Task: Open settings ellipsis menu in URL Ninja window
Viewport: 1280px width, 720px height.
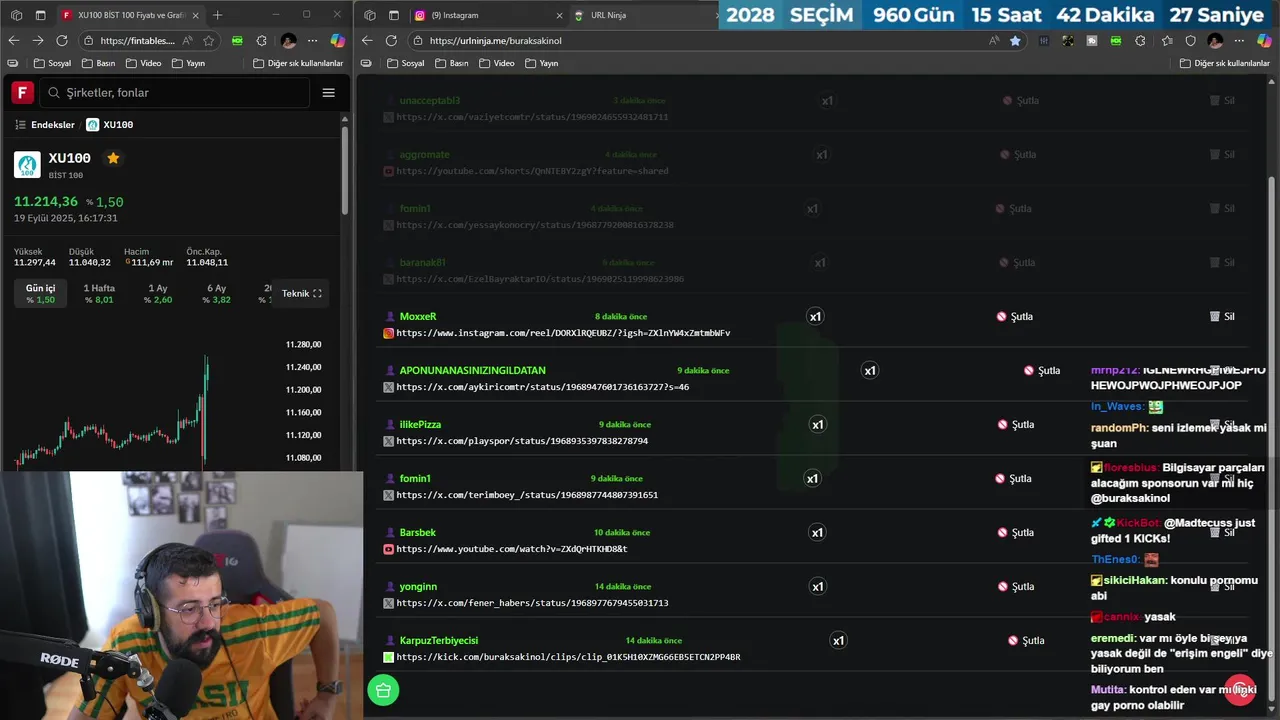Action: coord(1240,41)
